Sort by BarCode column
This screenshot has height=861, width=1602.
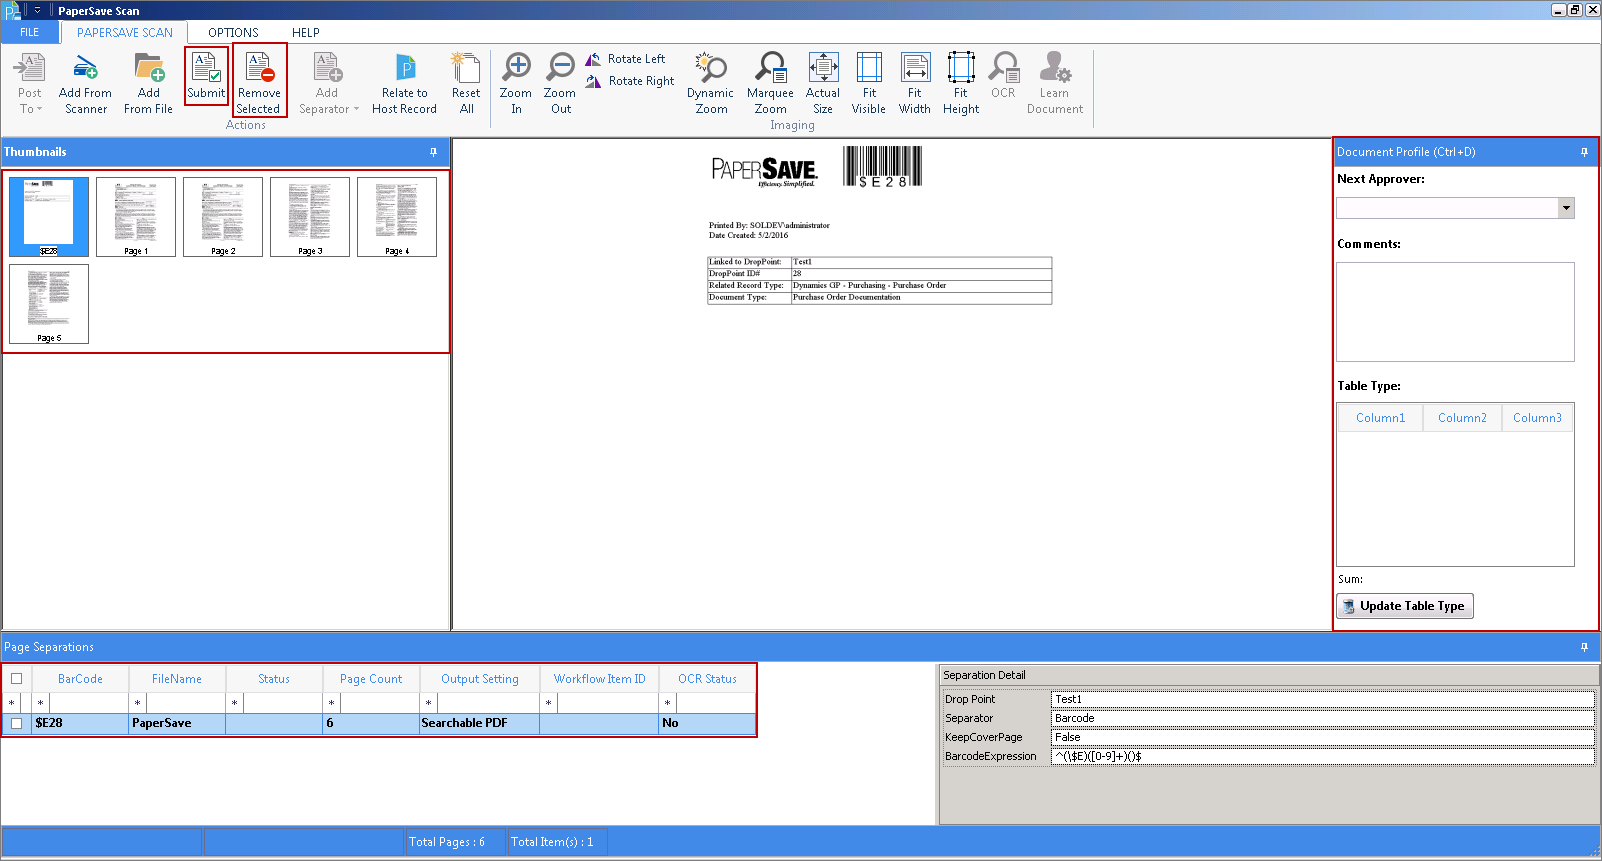80,679
